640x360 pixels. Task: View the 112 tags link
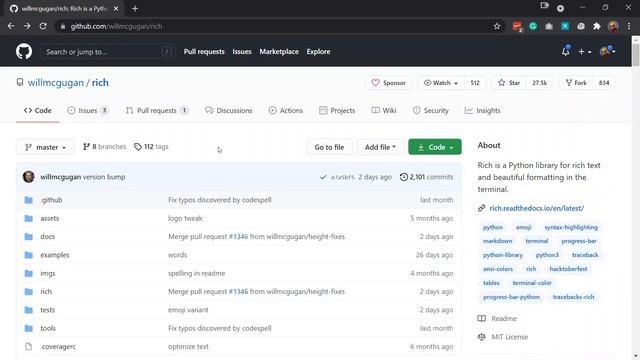151,147
